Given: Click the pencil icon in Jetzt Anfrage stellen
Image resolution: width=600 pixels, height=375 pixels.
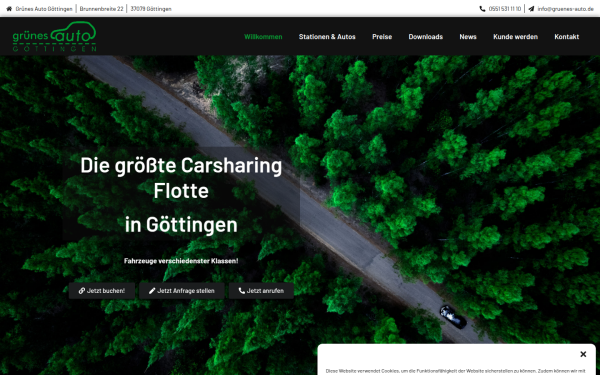Looking at the screenshot, I should coord(152,291).
